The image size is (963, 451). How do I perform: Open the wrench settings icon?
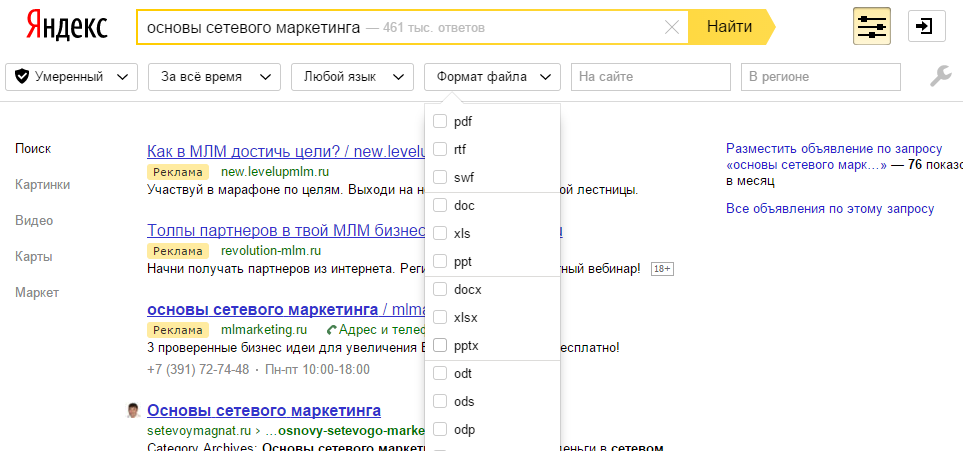pyautogui.click(x=940, y=76)
